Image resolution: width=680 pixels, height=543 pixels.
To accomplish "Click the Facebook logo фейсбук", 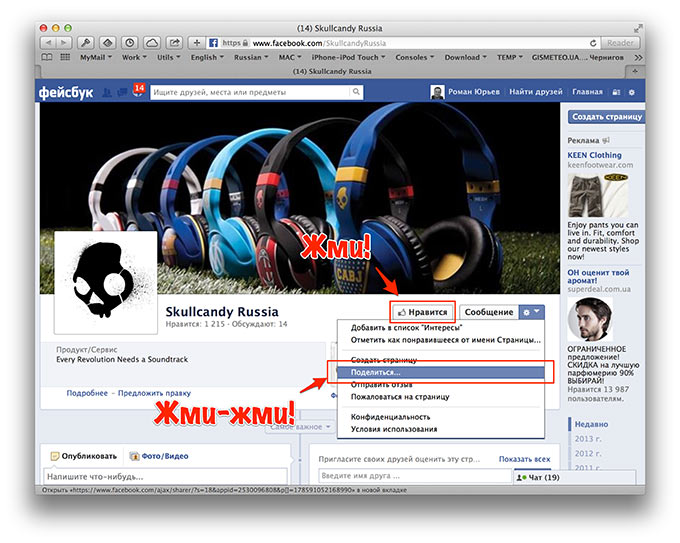I will click(66, 92).
